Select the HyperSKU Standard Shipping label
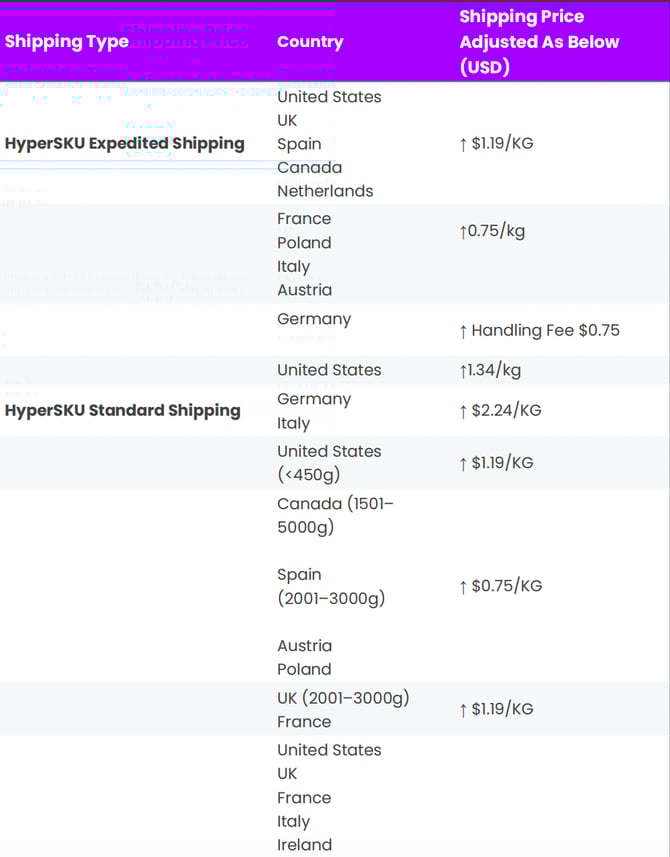Screen dimensions: 670x857 pyautogui.click(x=123, y=410)
